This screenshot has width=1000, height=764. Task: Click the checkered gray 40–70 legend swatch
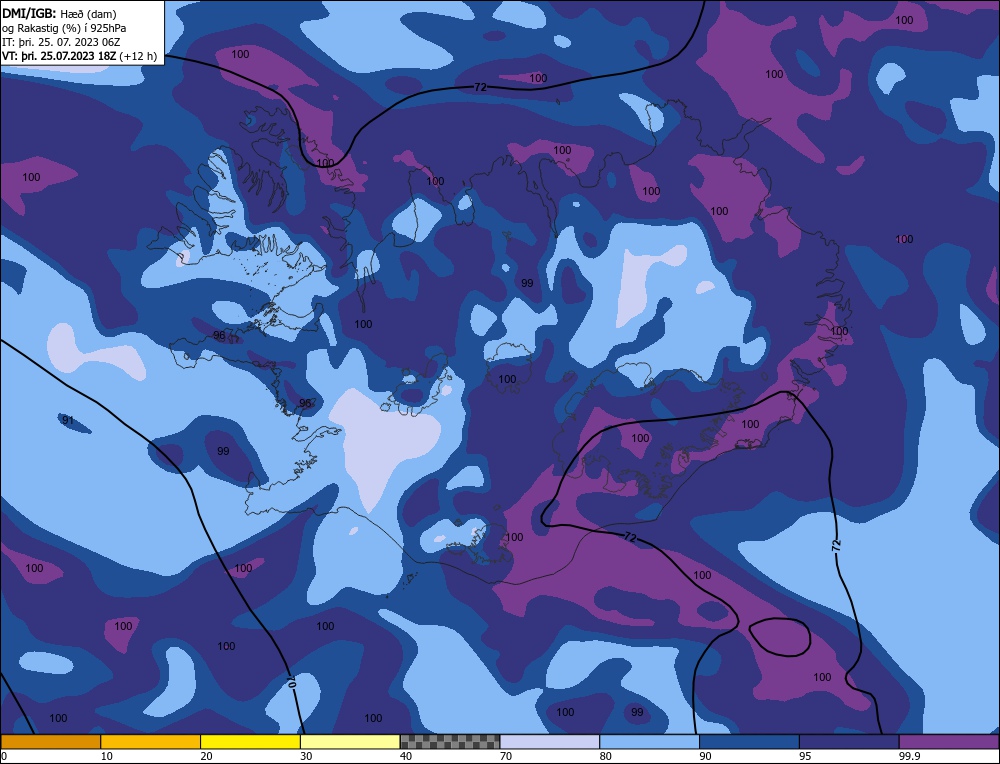(x=450, y=742)
